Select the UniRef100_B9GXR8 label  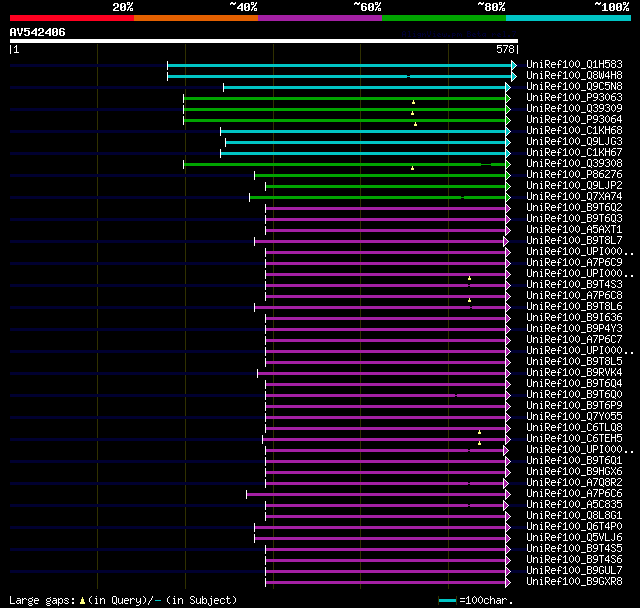click(x=574, y=582)
